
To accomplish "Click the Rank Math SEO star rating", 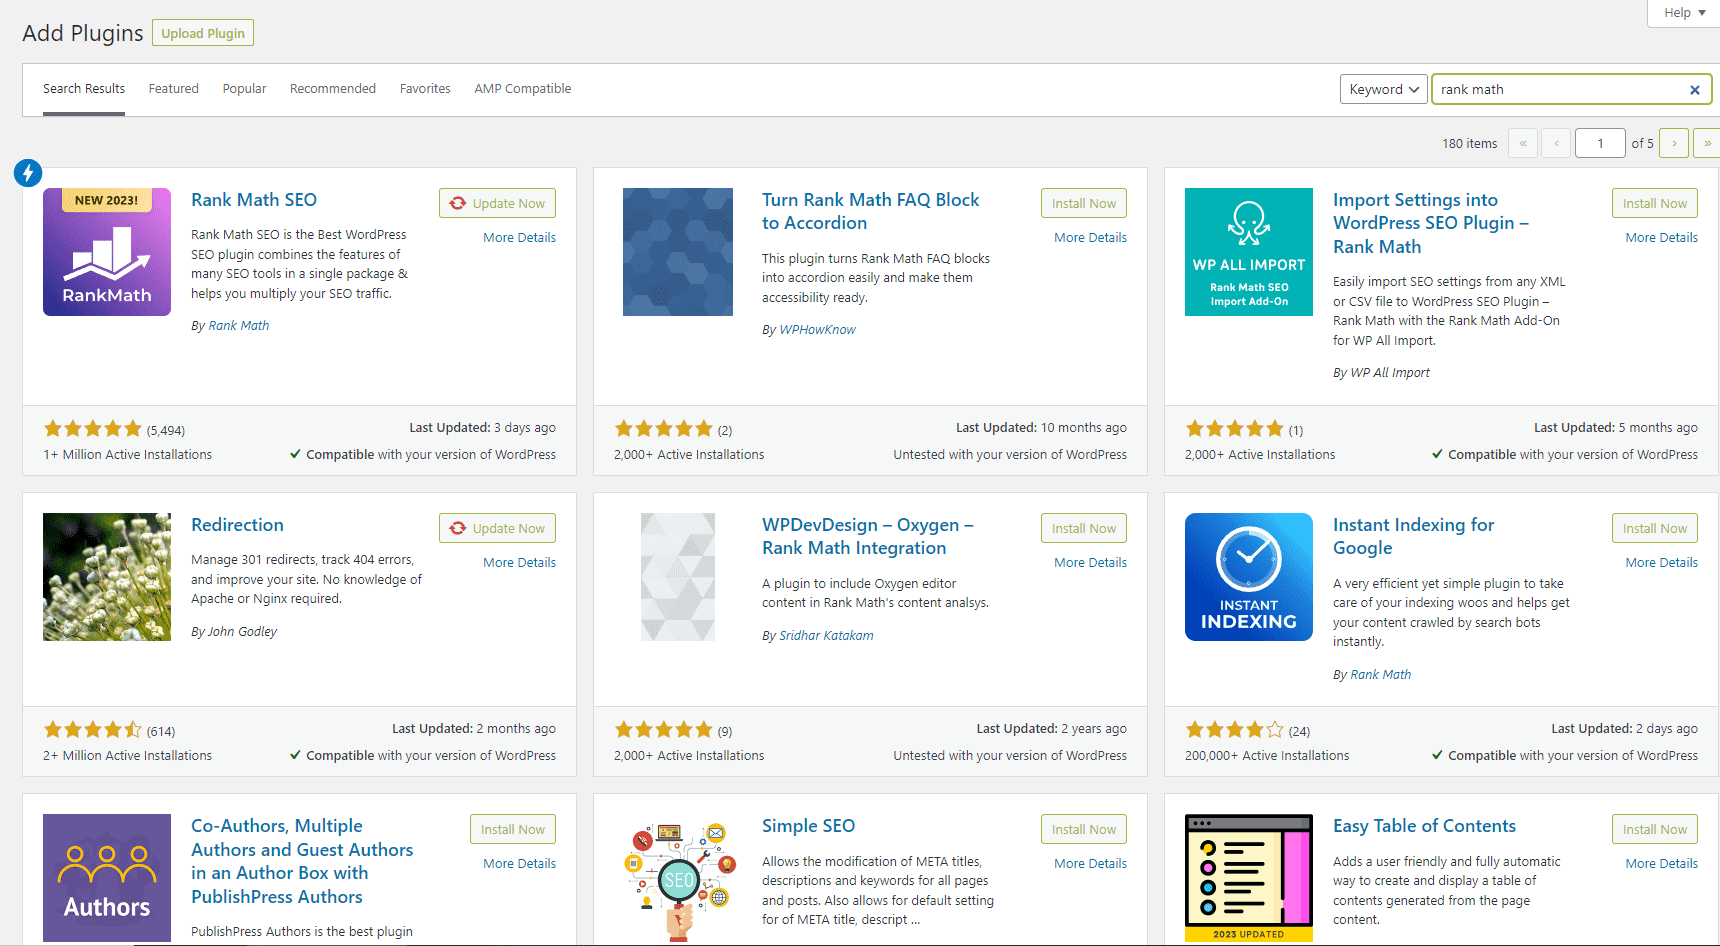I will click(93, 429).
